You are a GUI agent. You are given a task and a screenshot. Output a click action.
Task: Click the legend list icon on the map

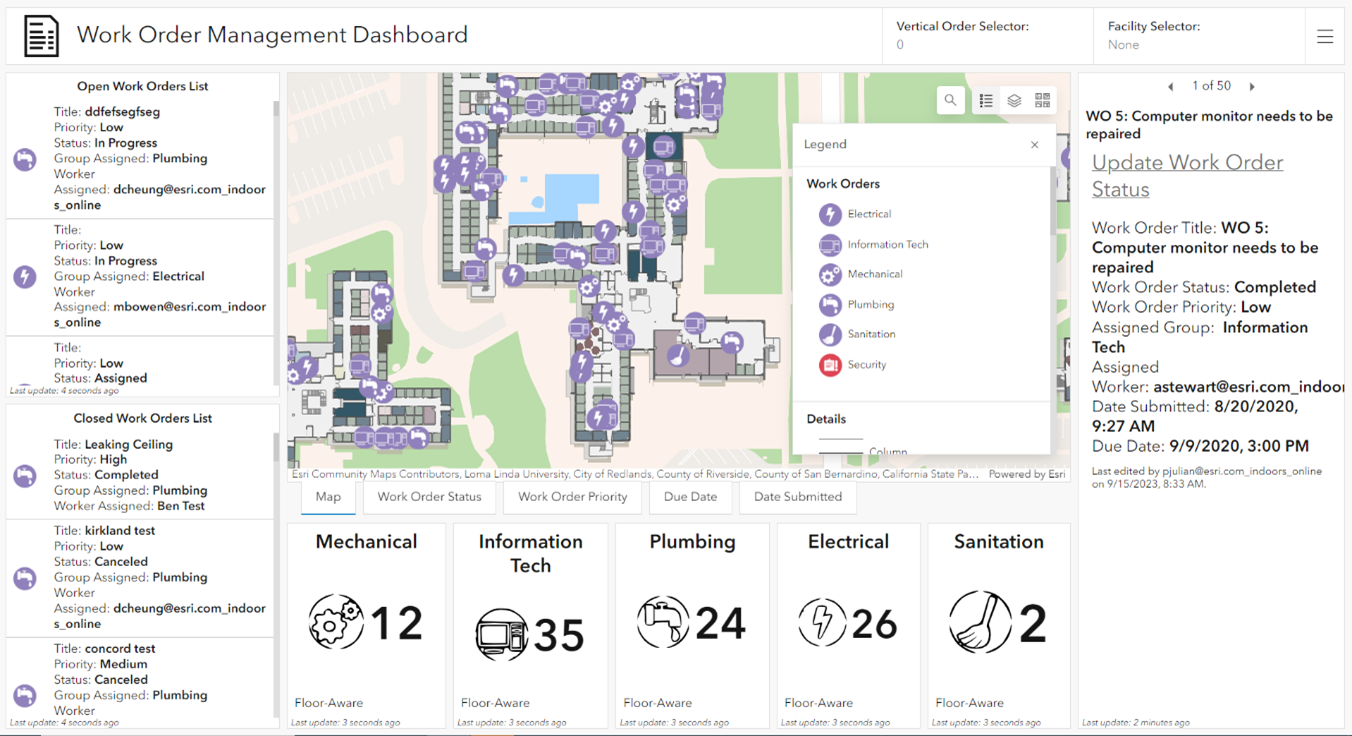click(986, 100)
